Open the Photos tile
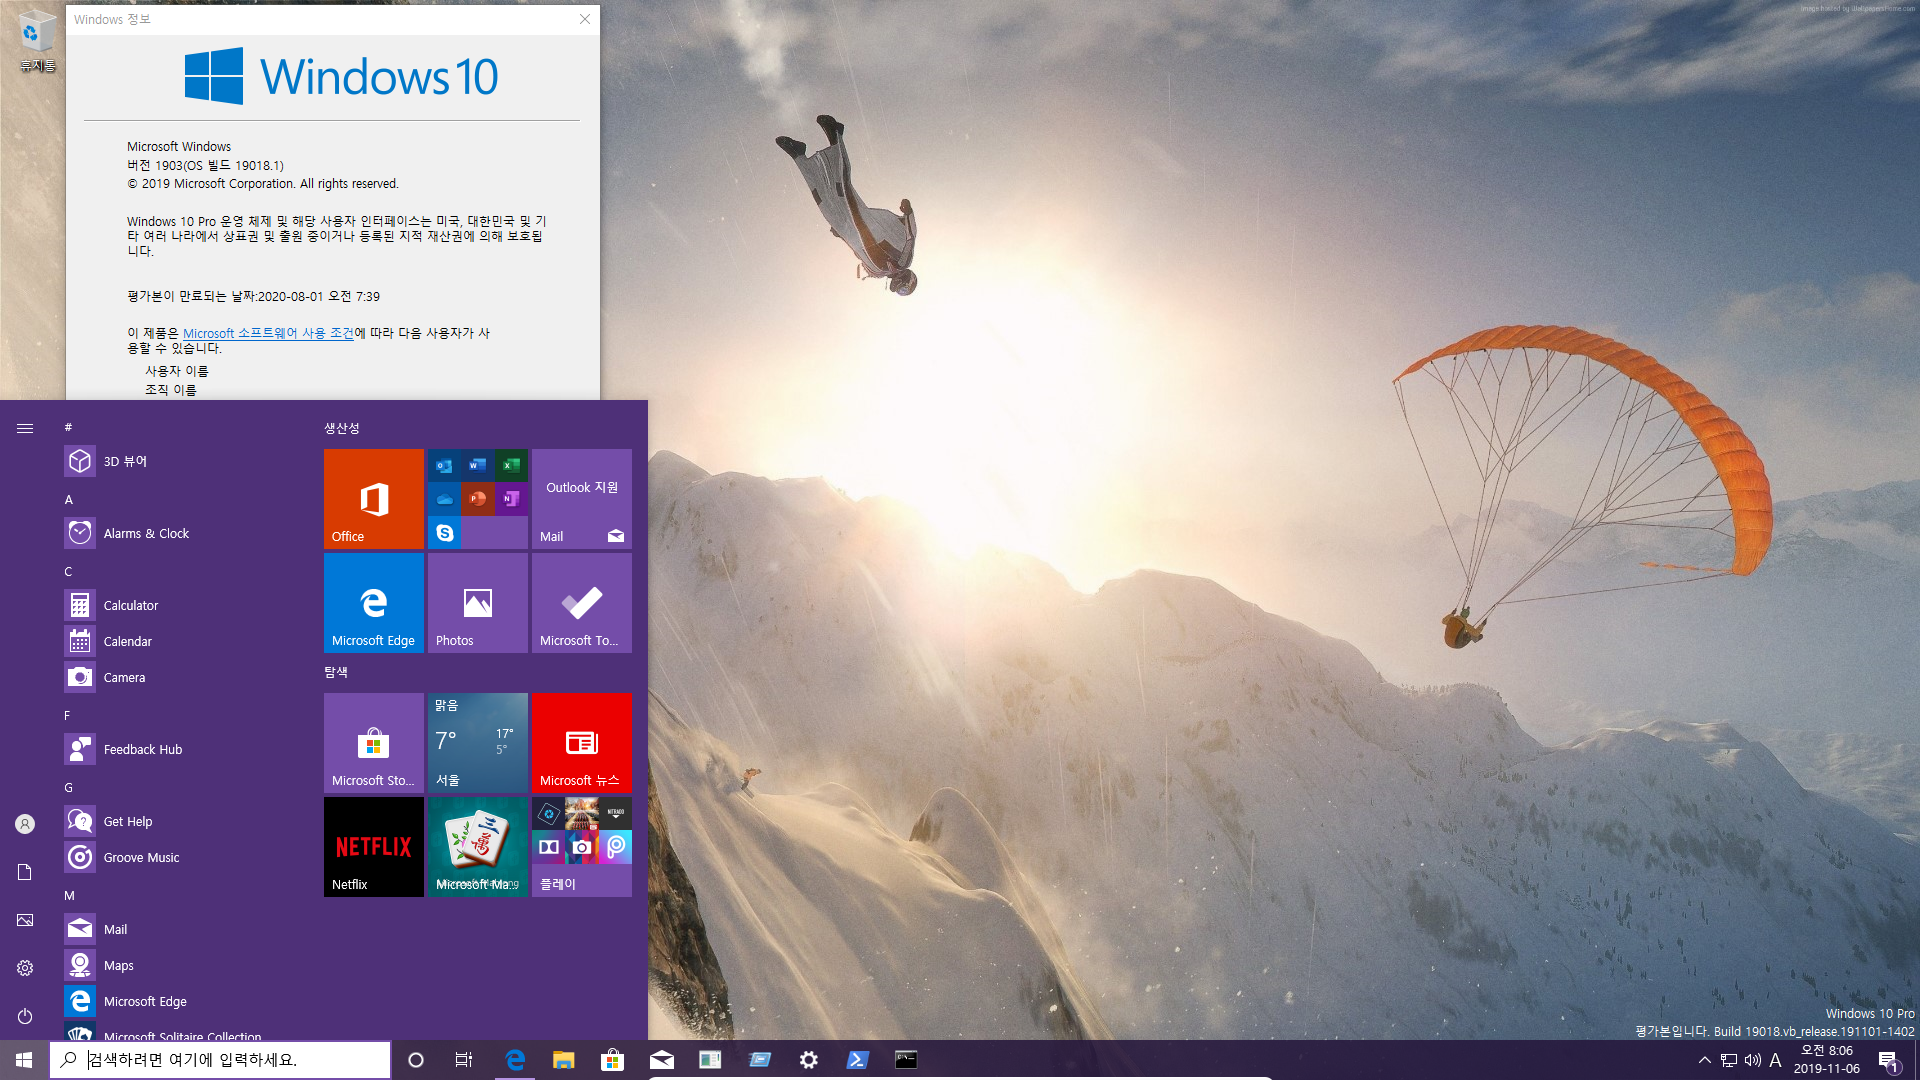The width and height of the screenshot is (1920, 1080). 477,602
